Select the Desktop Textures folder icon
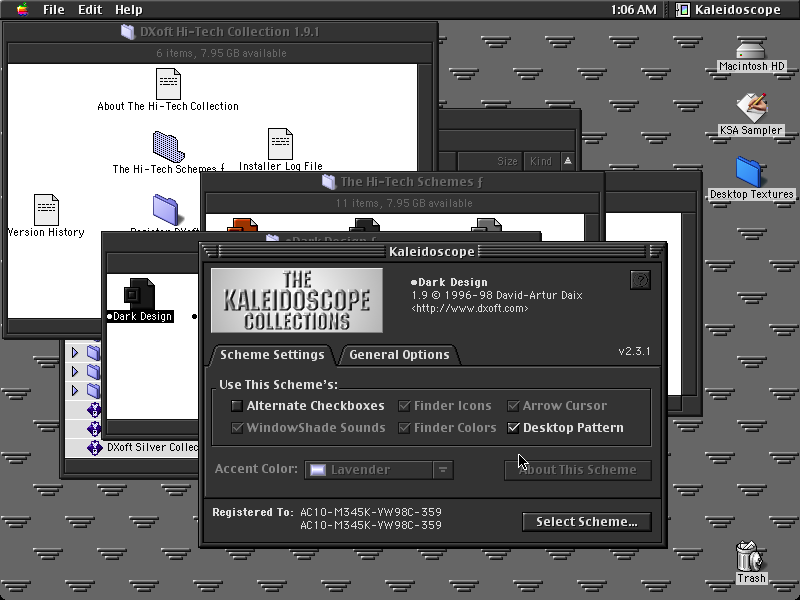 click(748, 172)
